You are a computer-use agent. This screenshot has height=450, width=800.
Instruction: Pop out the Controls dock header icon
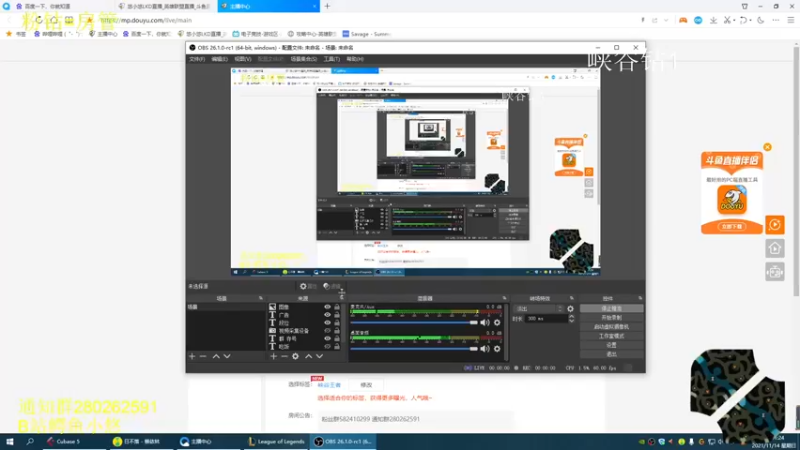(640, 298)
